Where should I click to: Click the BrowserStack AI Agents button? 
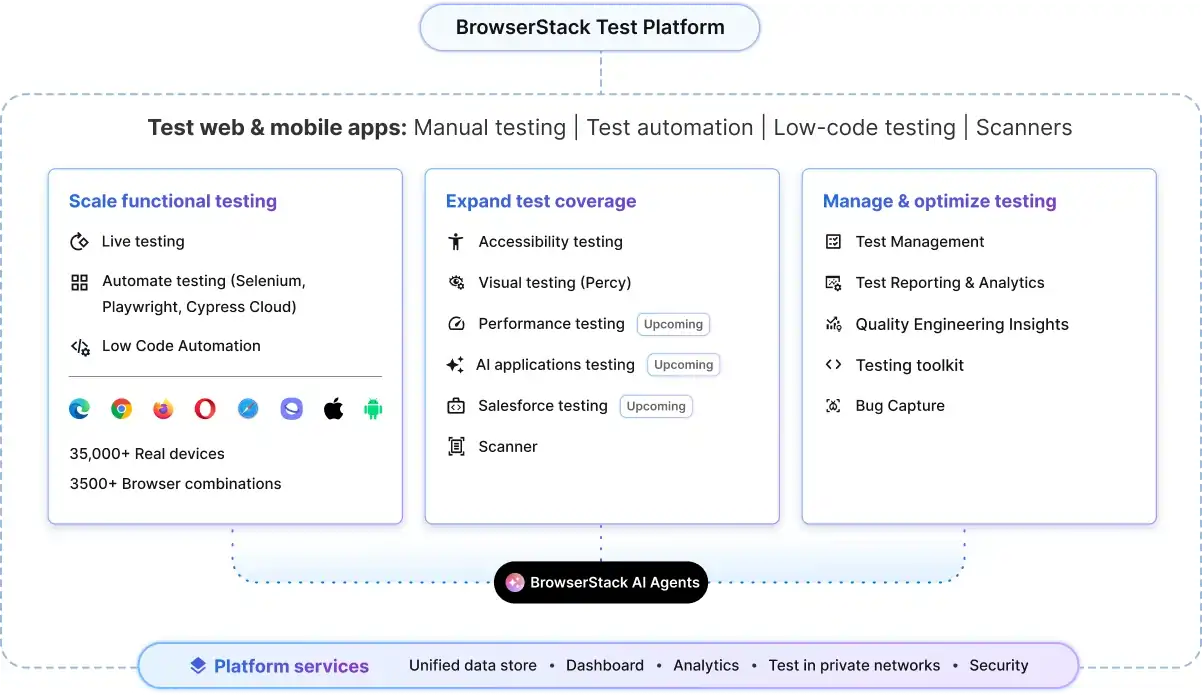pos(601,582)
